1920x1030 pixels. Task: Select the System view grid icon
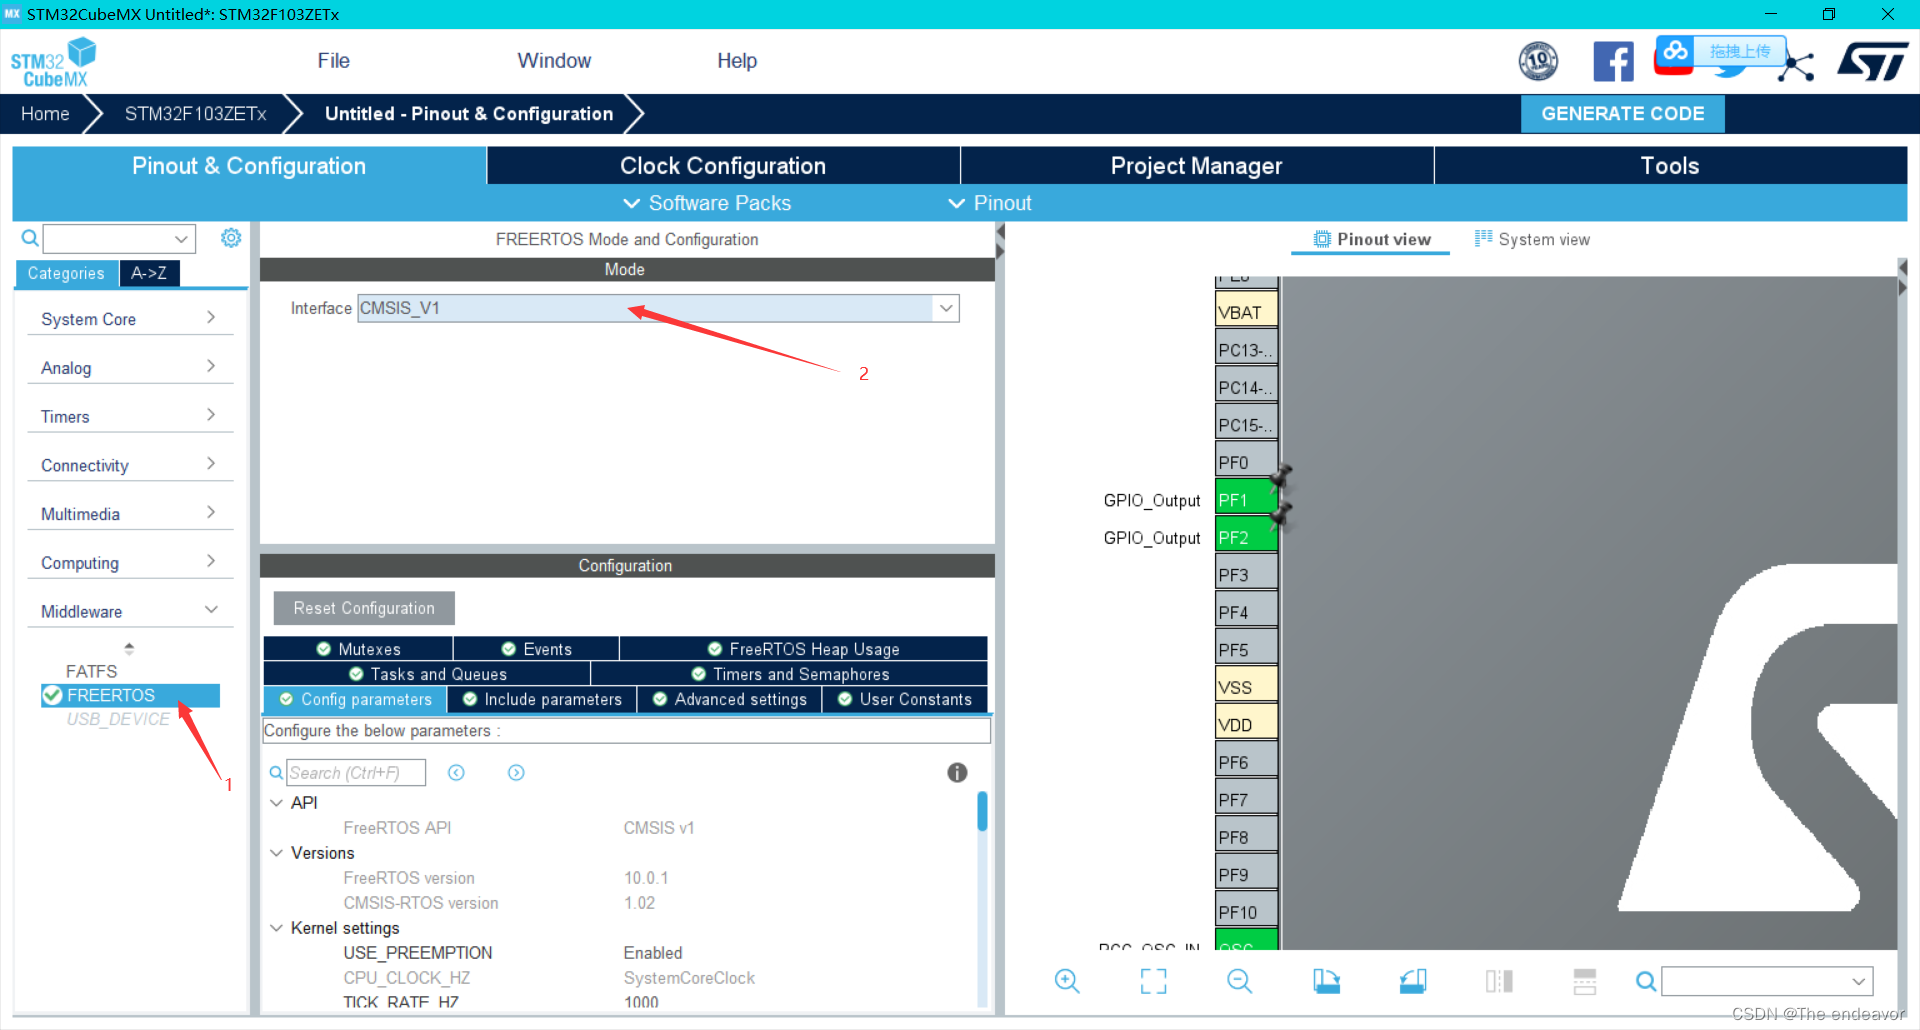click(x=1483, y=238)
